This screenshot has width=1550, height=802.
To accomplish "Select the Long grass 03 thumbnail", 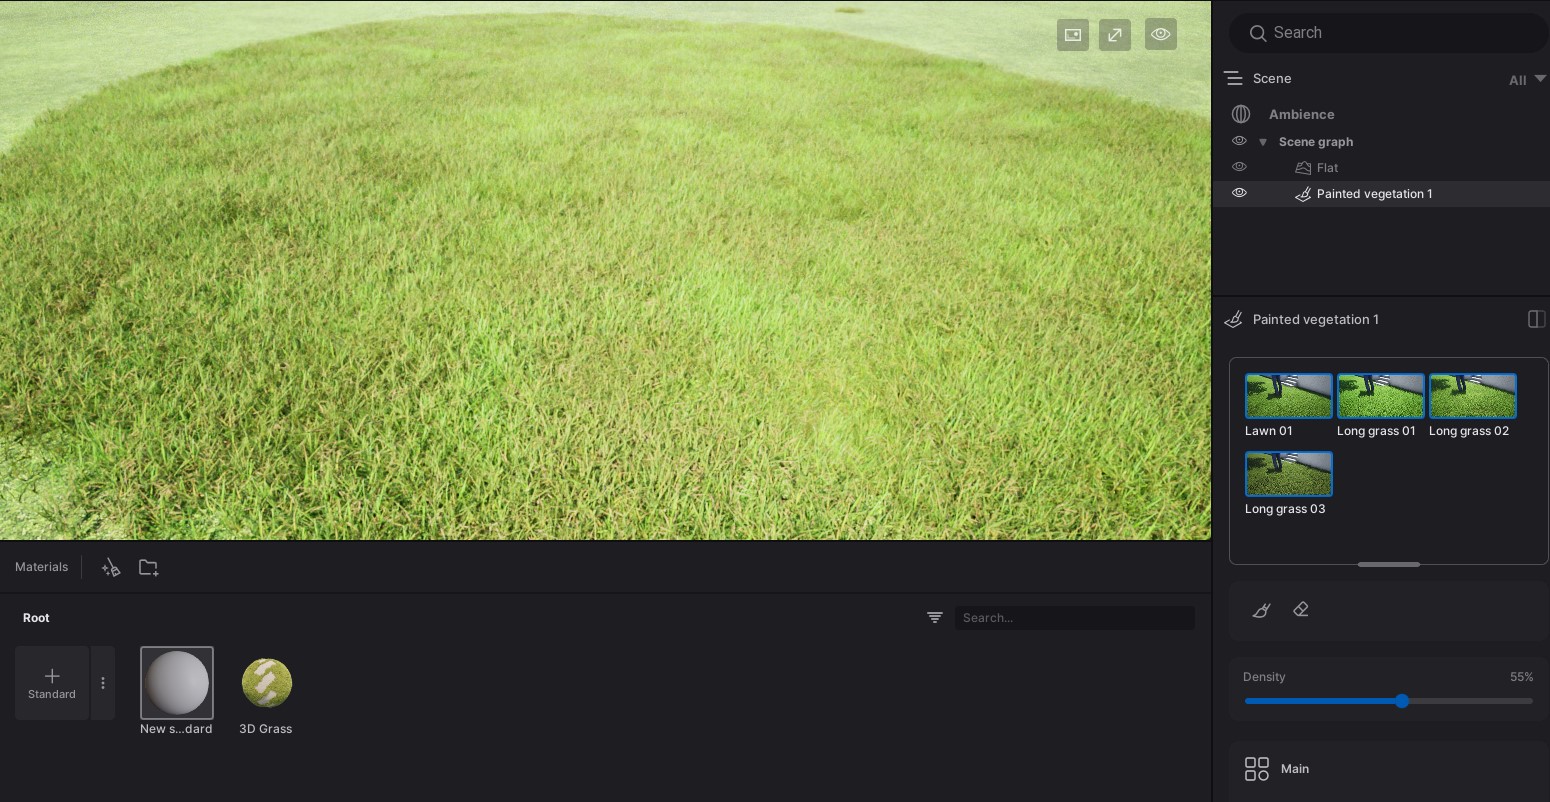I will tap(1289, 474).
